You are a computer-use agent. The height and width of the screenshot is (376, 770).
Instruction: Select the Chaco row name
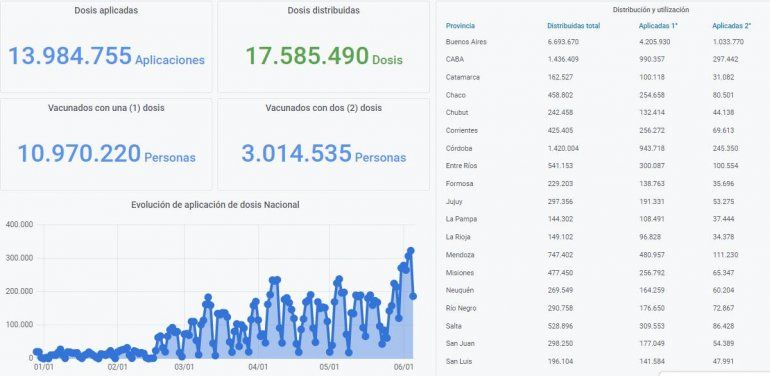coord(456,95)
